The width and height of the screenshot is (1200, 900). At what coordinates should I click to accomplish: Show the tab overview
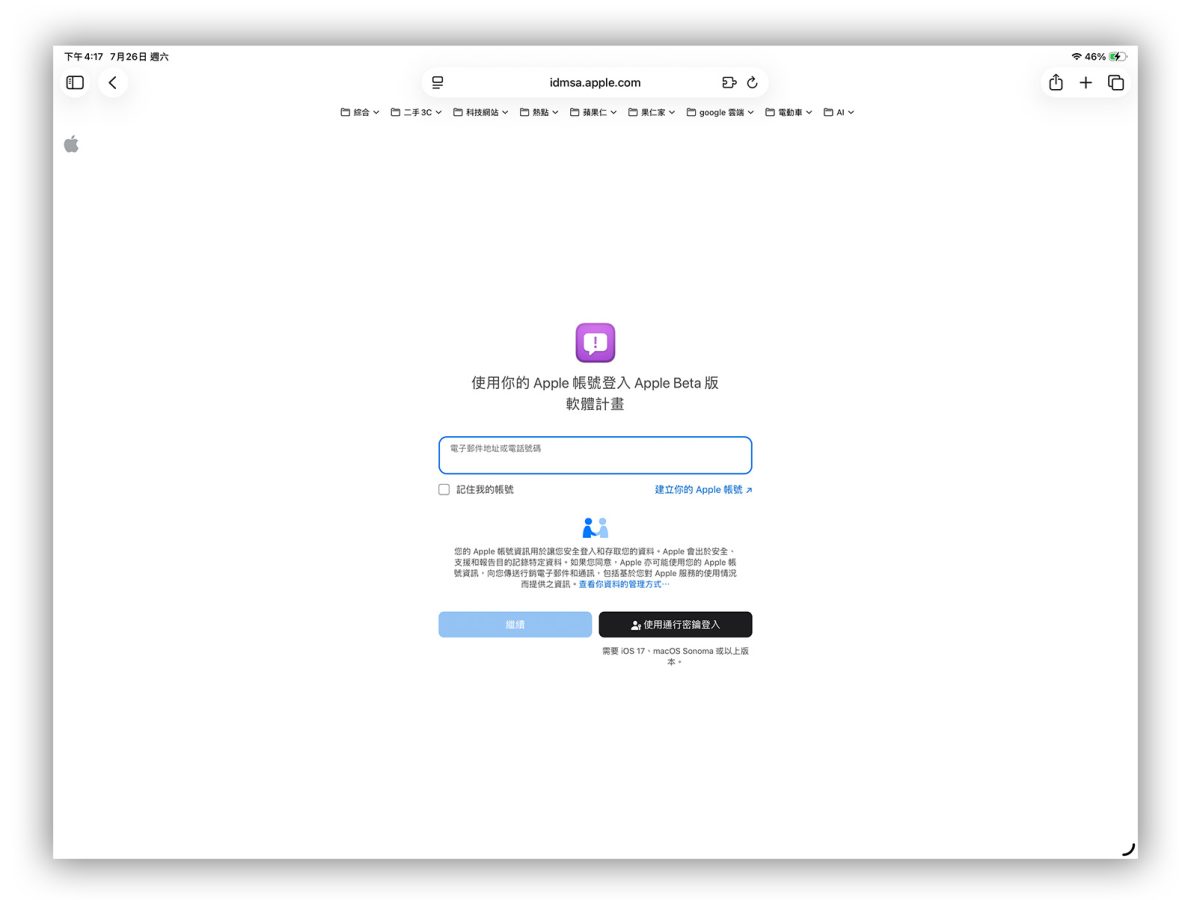point(1116,83)
